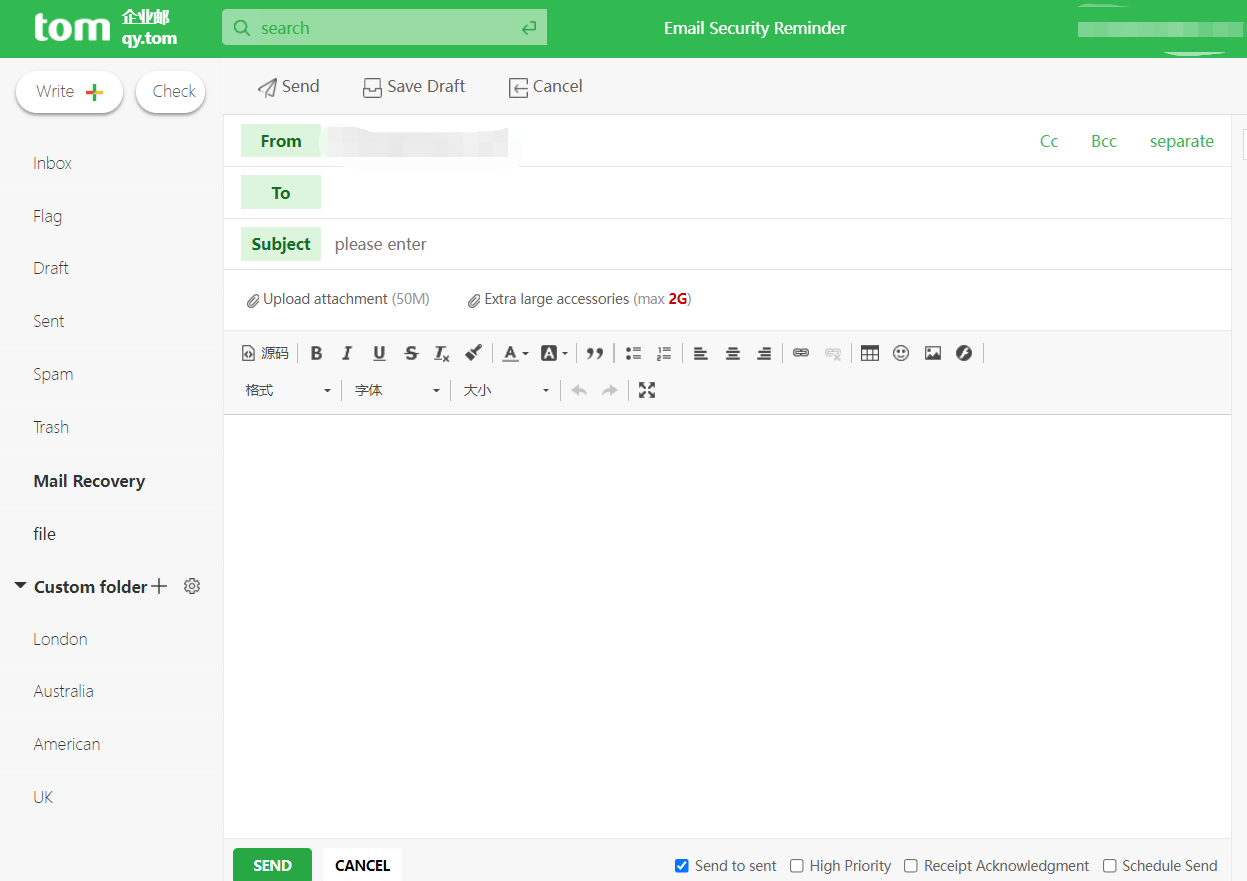Open custom folder settings gear
1247x881 pixels.
pyautogui.click(x=192, y=587)
